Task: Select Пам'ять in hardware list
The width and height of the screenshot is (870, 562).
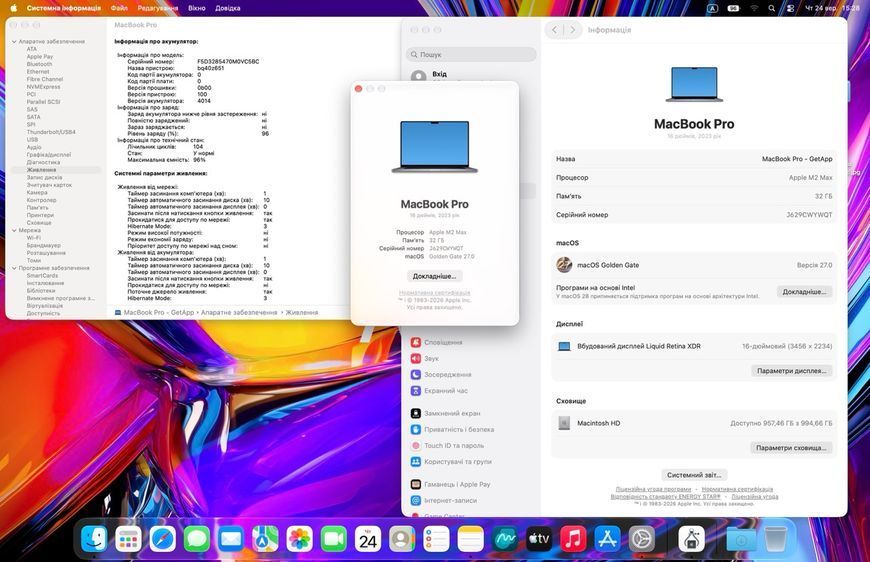Action: tap(37, 207)
